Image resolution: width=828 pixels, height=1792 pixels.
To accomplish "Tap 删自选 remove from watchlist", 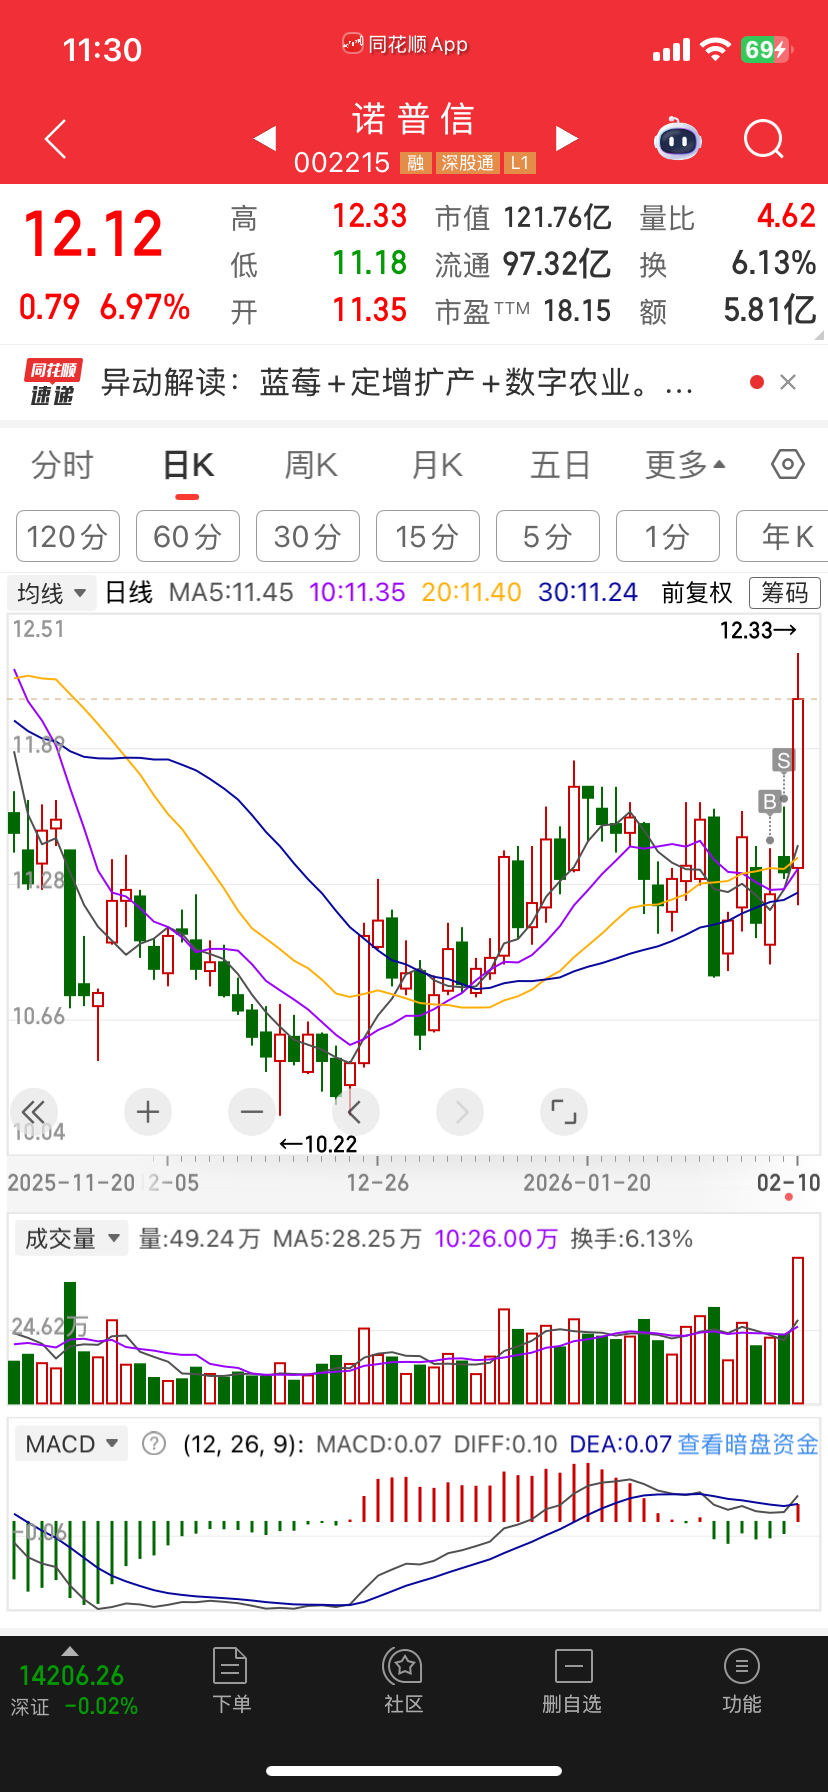I will tap(572, 1681).
